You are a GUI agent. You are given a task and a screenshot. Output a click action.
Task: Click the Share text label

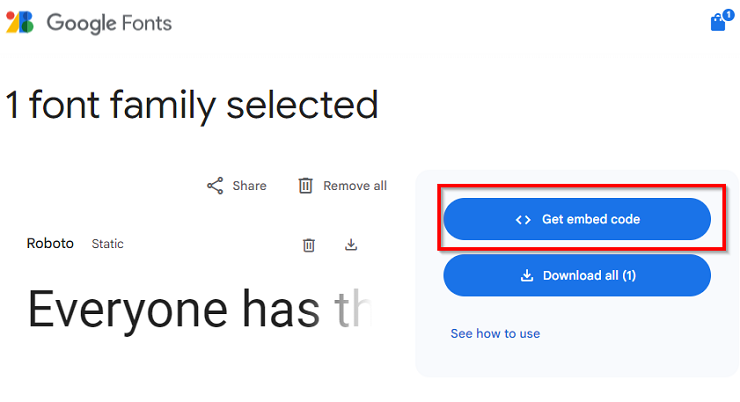249,186
